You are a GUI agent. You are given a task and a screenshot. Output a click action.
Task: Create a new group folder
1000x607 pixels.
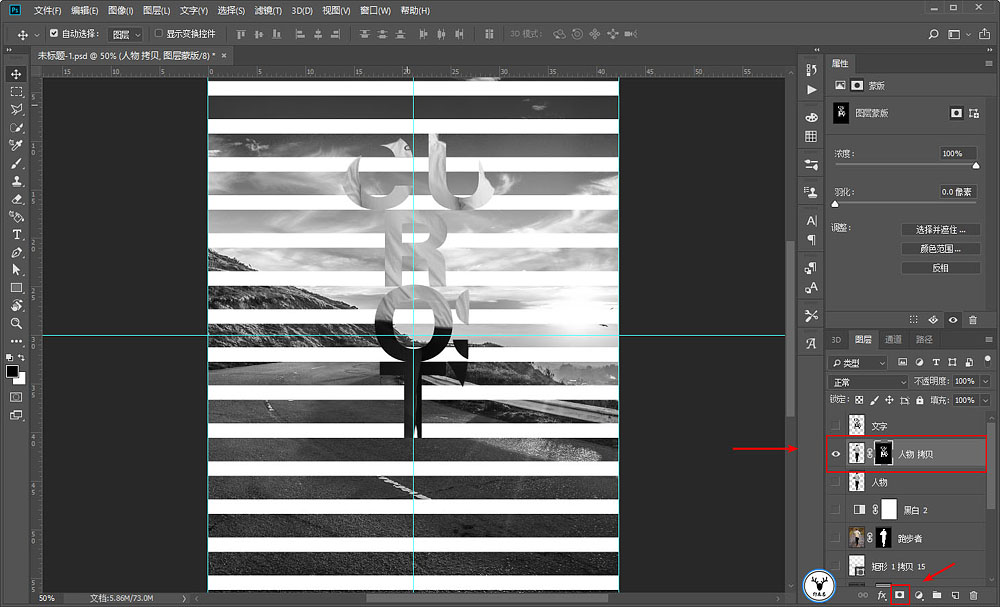[937, 595]
